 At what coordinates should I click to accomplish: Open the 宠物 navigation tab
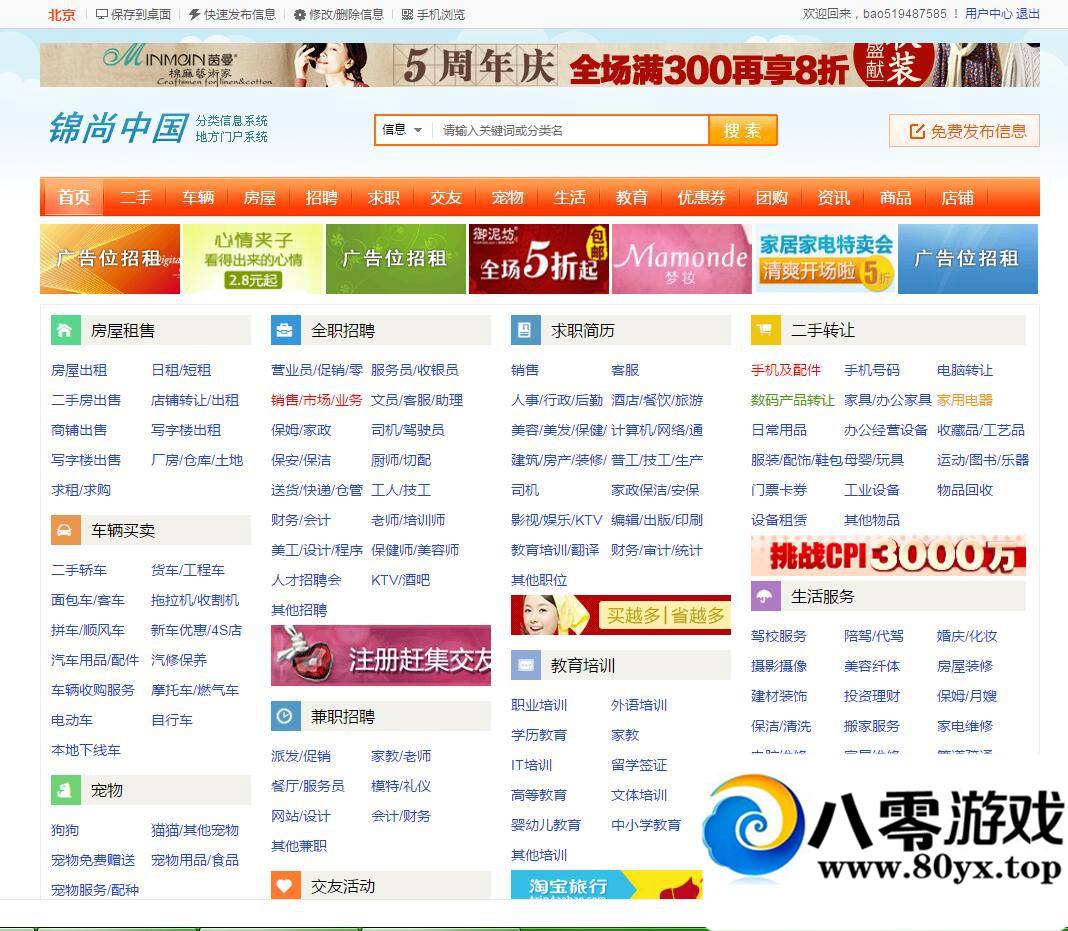coord(507,198)
